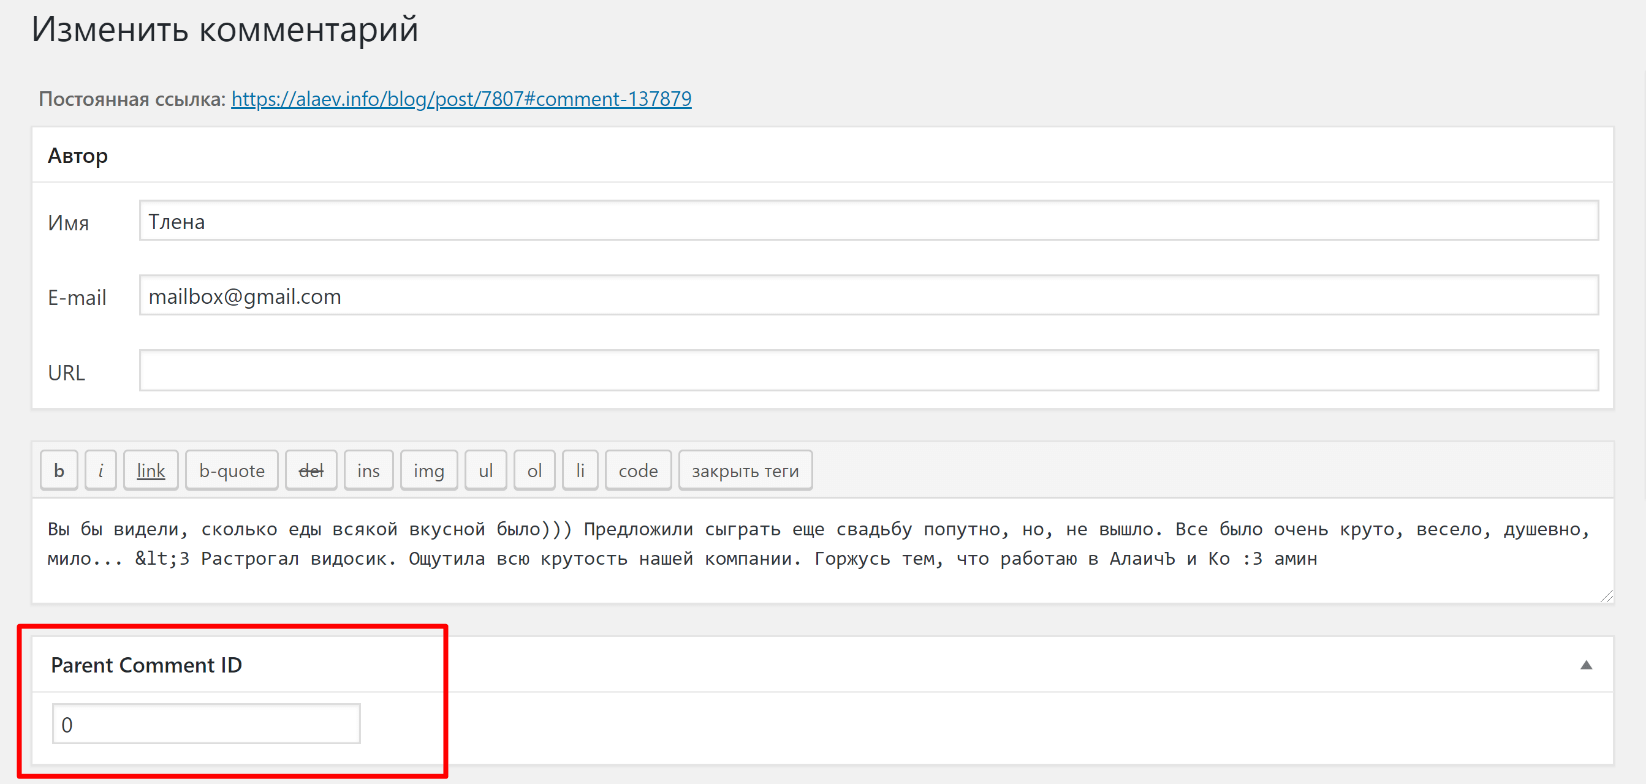
Task: Collapse the Parent Comment ID panel
Action: click(1585, 665)
